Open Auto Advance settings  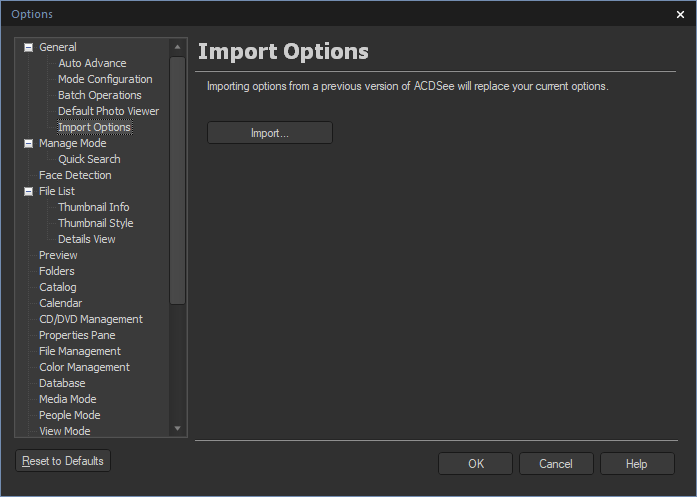pos(92,63)
